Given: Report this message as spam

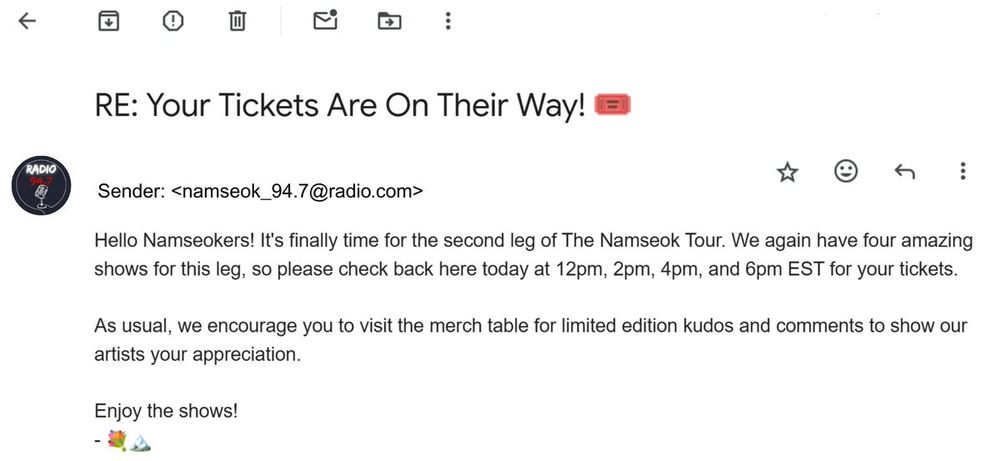Looking at the screenshot, I should 172,20.
